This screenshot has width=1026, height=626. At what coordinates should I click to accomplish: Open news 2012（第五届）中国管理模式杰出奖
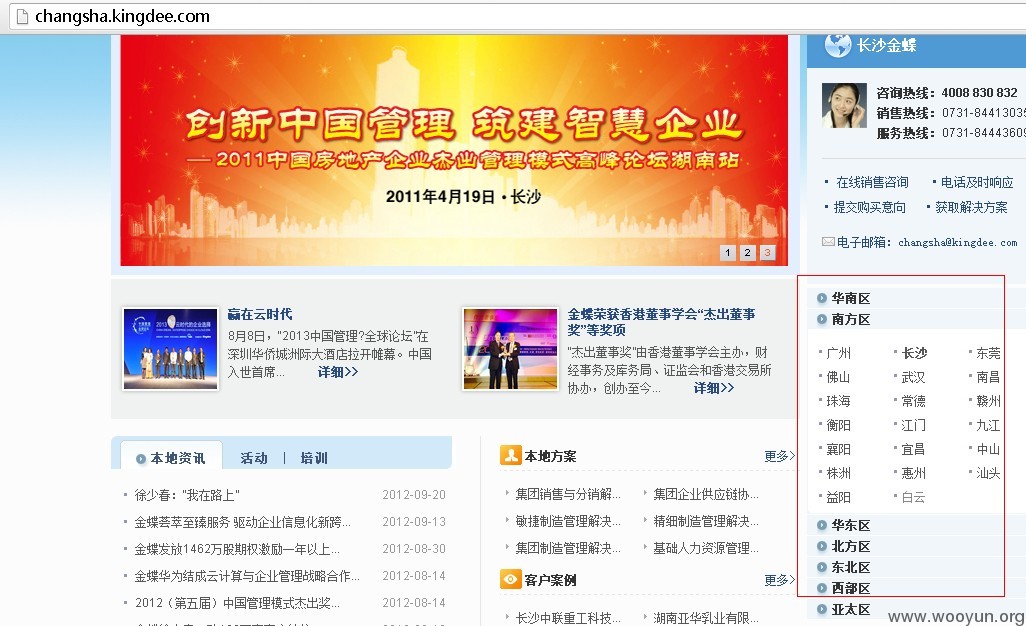point(237,602)
